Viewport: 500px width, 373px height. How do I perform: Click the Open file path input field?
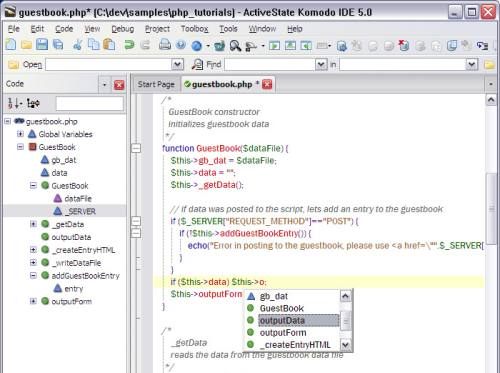point(109,64)
